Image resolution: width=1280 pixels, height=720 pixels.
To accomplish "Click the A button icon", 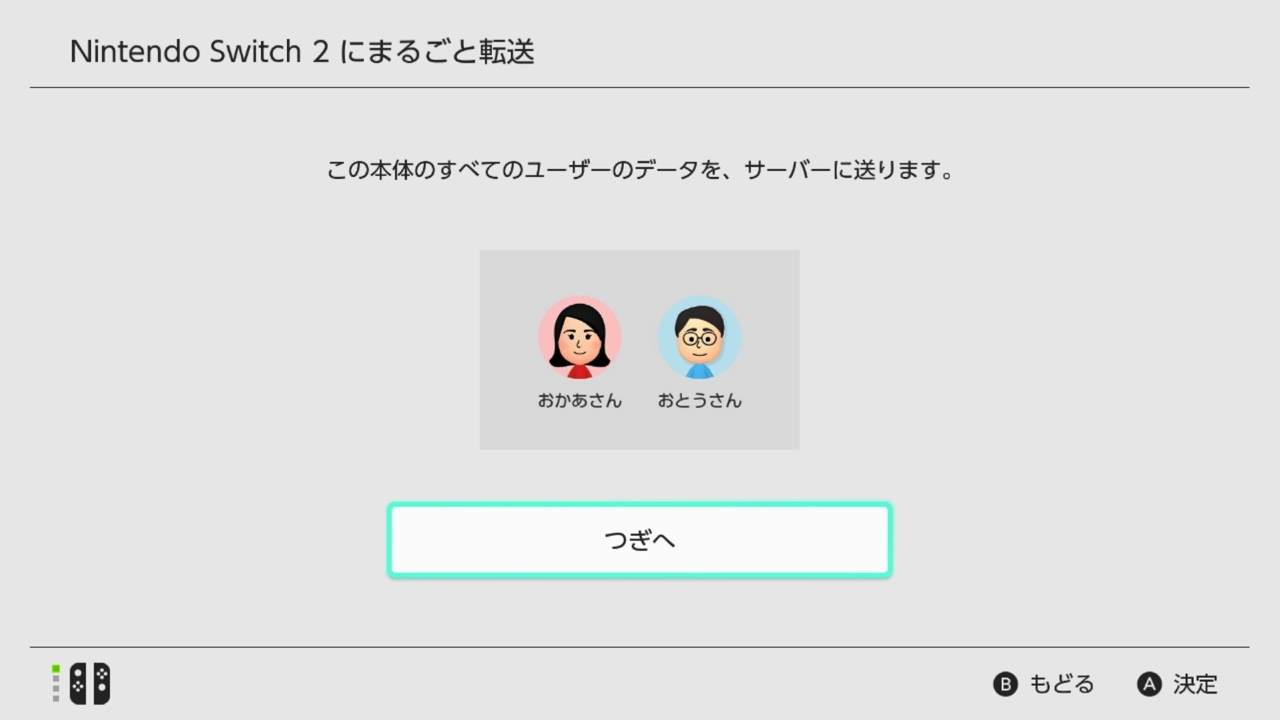I will (1149, 684).
